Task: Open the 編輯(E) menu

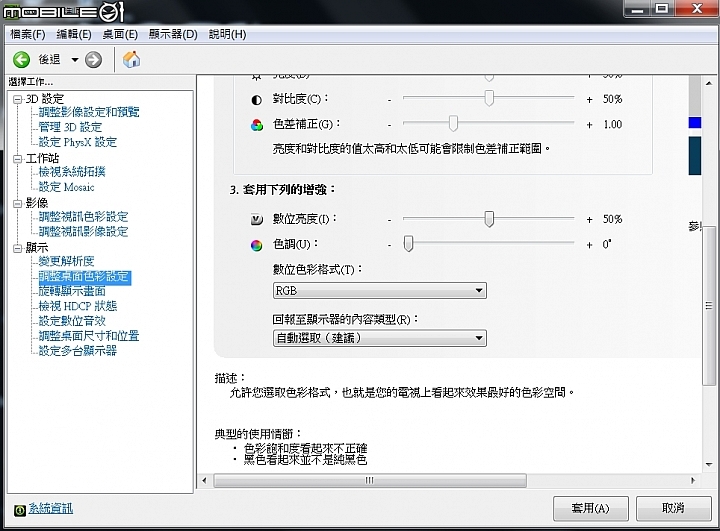Action: coord(74,34)
